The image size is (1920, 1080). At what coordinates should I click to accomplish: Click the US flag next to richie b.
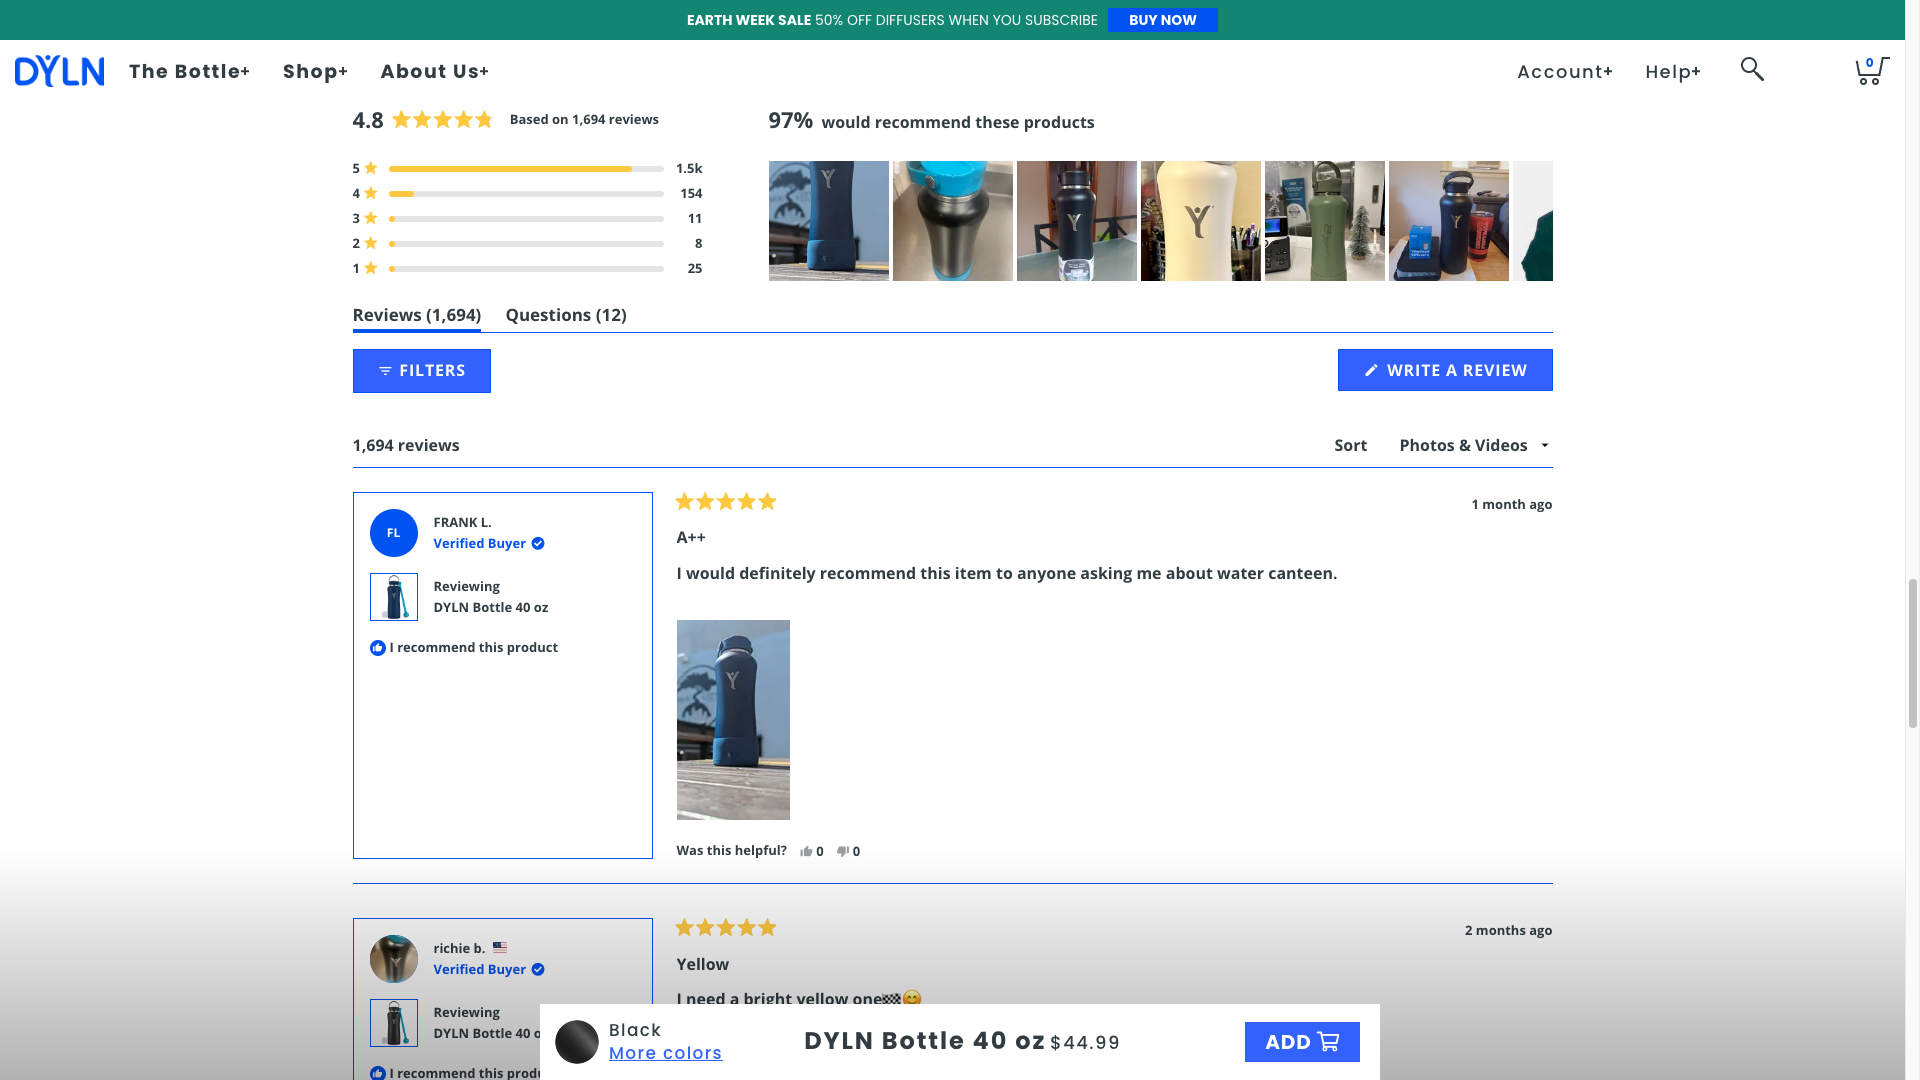pyautogui.click(x=500, y=947)
